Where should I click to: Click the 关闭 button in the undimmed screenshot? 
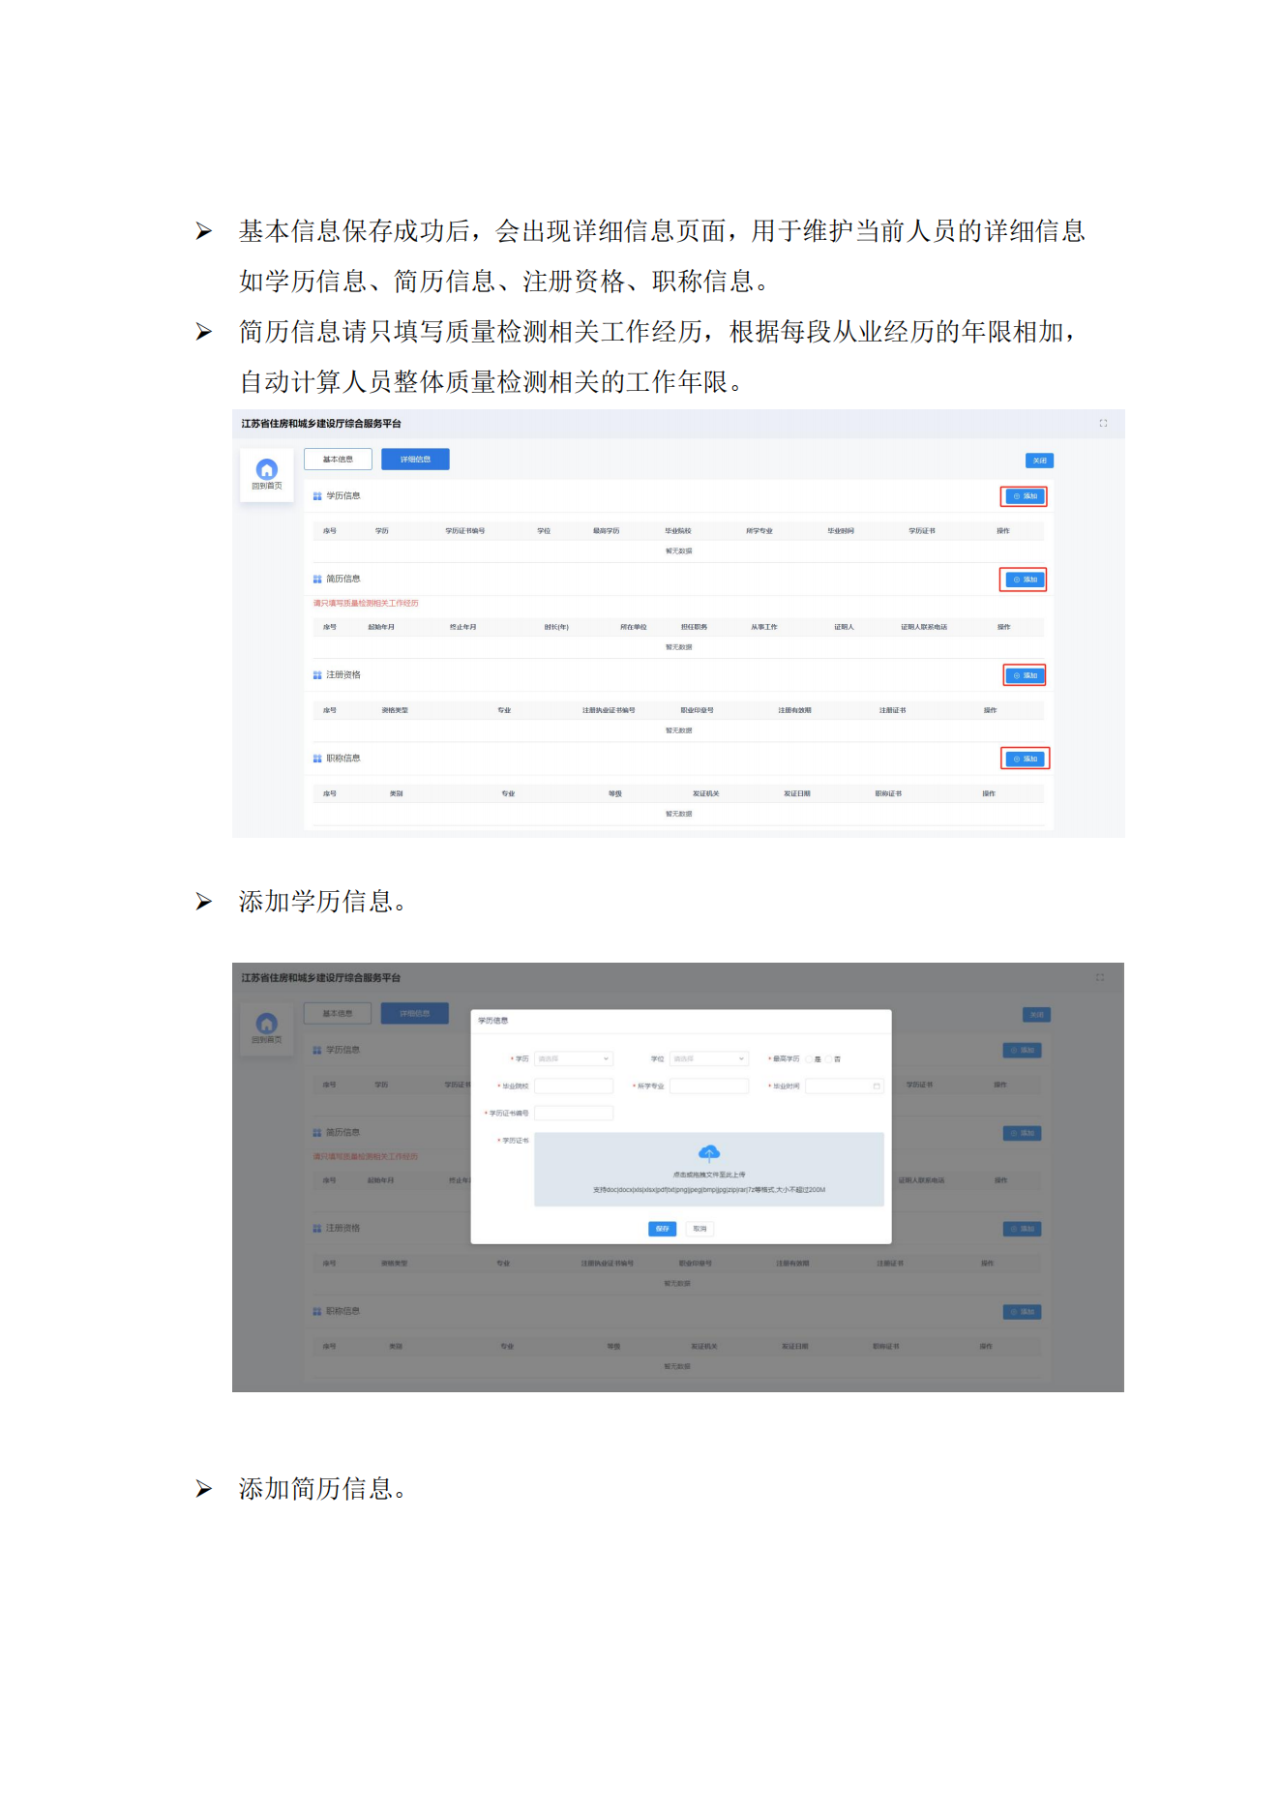1039,461
